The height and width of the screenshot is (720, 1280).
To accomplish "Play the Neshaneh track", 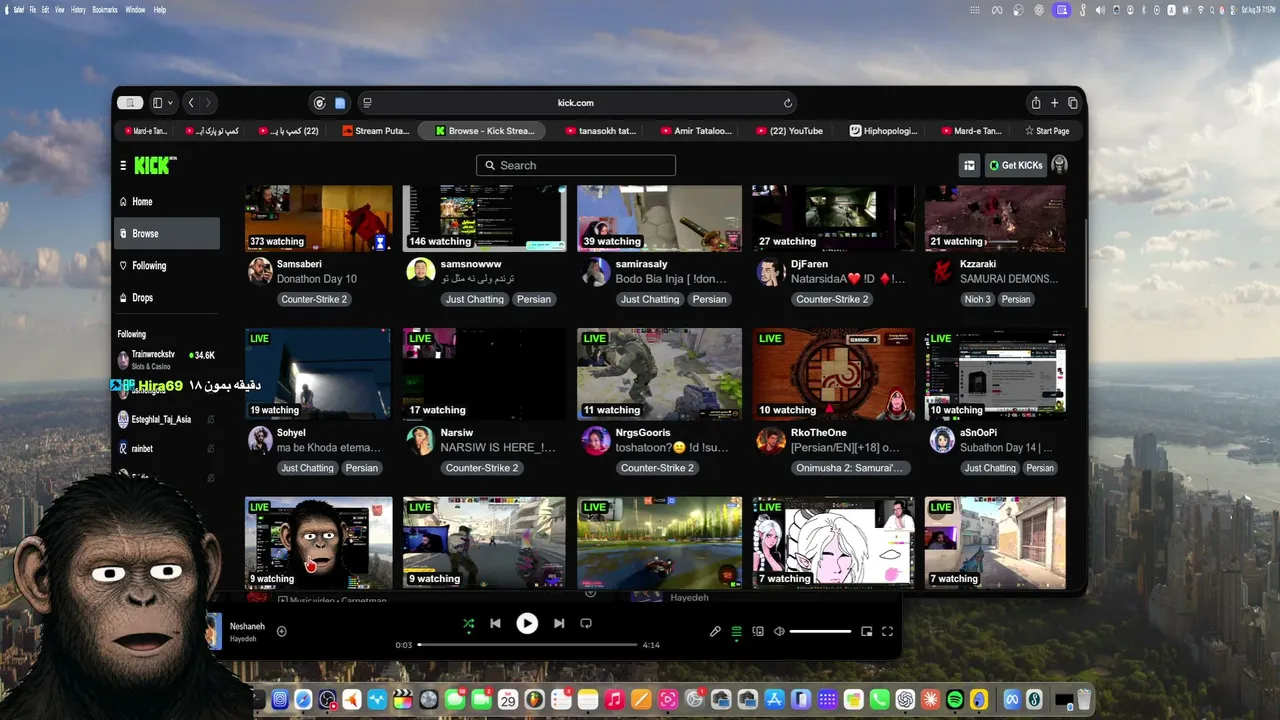I will point(527,623).
